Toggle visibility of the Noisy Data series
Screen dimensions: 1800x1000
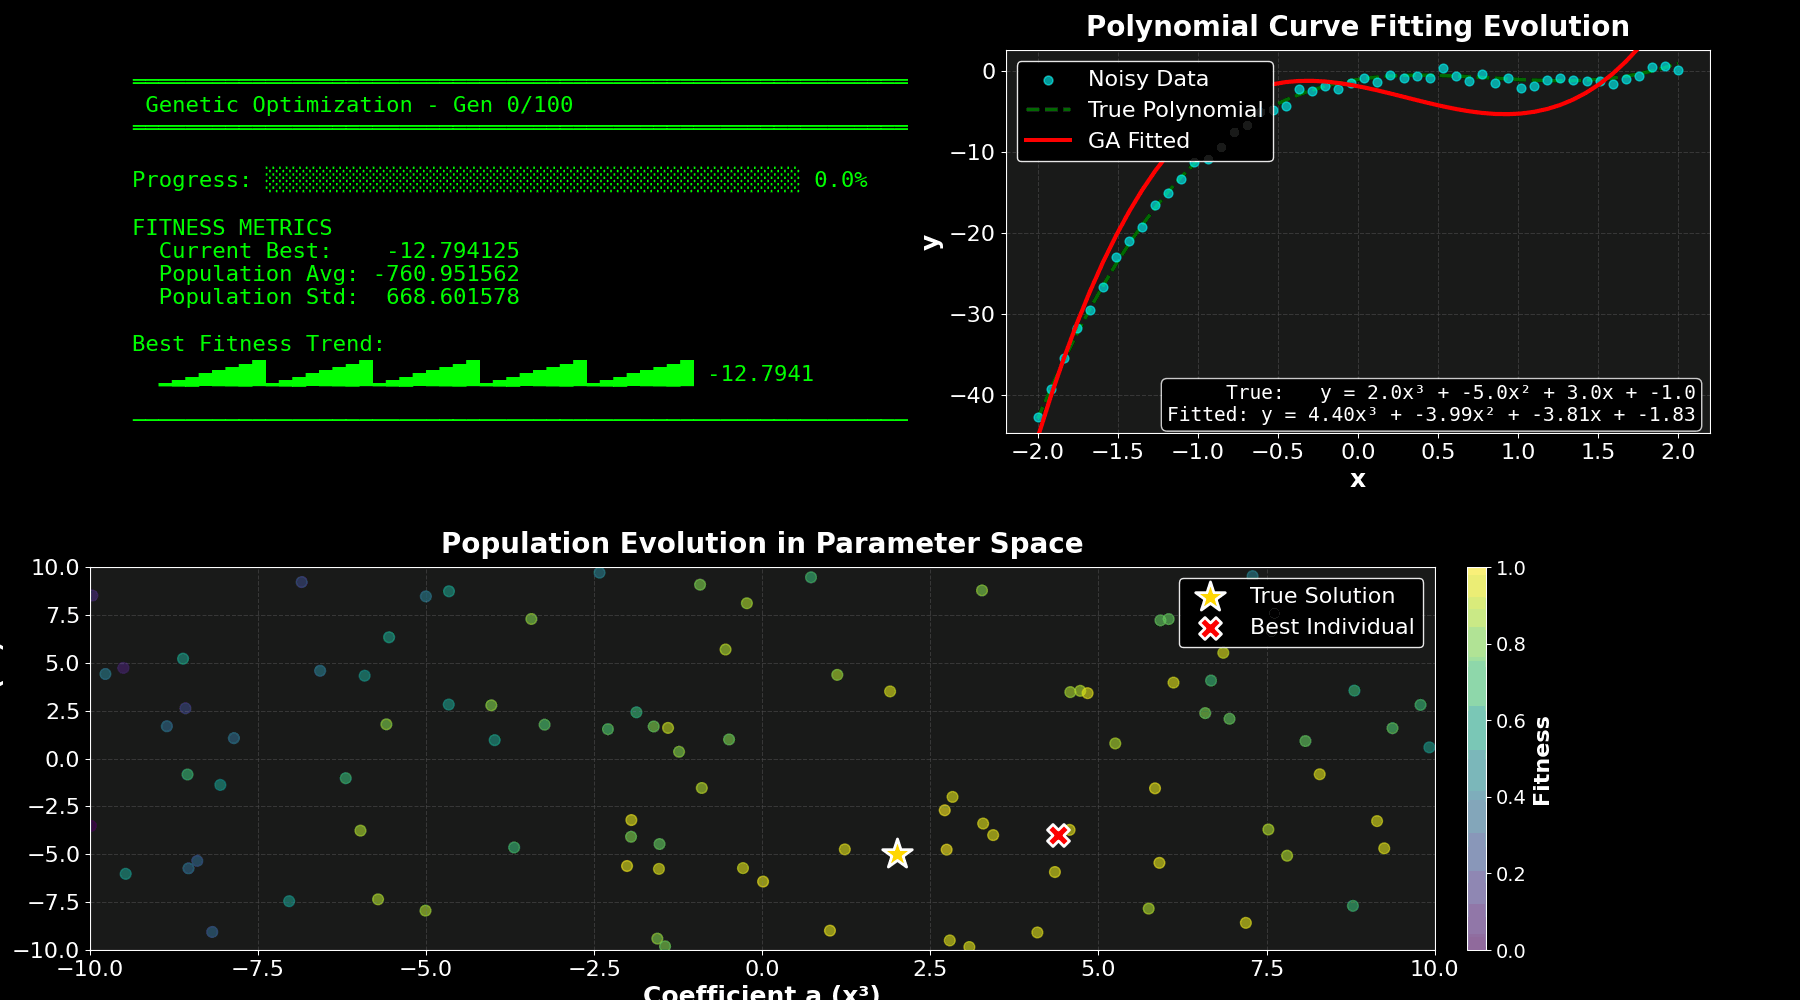(1146, 78)
